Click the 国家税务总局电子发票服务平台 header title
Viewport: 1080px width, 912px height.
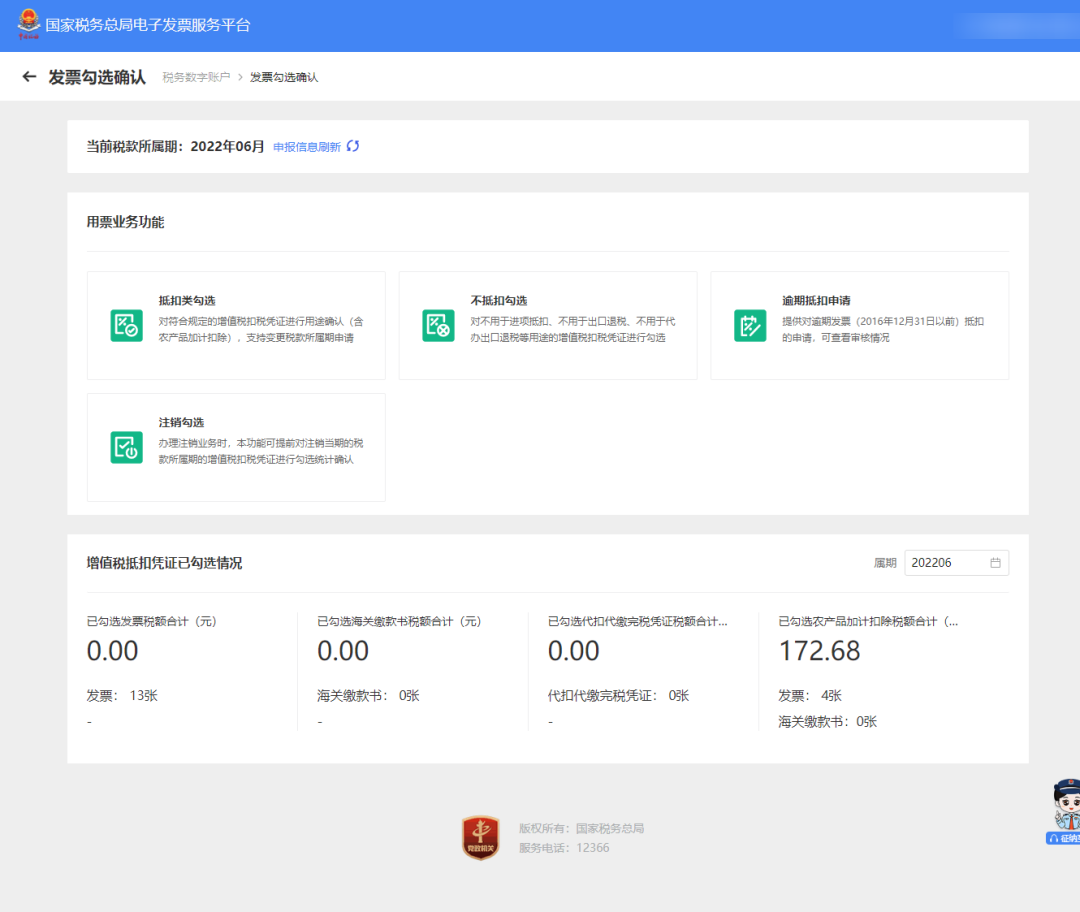[x=148, y=25]
